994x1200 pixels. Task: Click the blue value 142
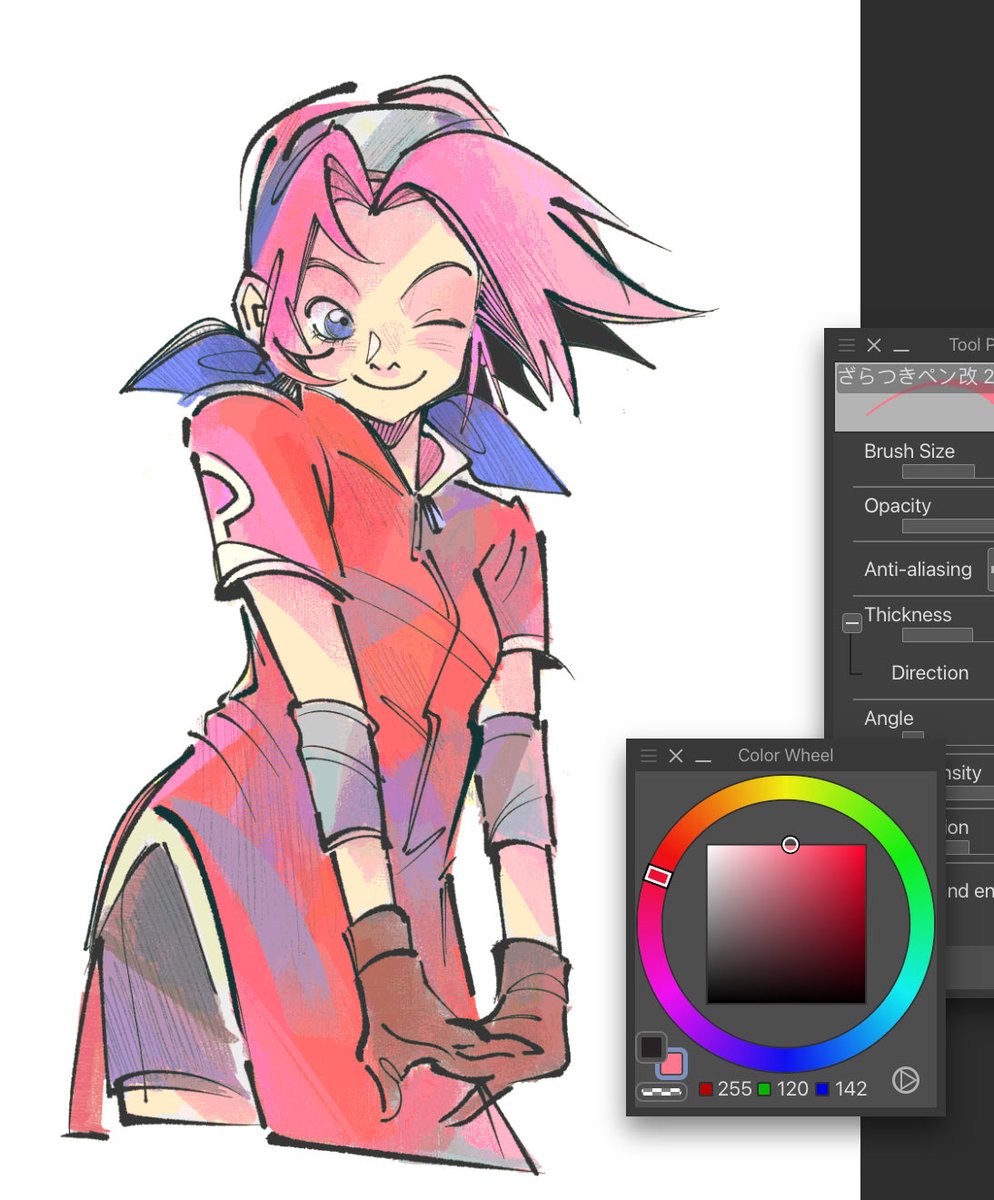[x=851, y=1088]
